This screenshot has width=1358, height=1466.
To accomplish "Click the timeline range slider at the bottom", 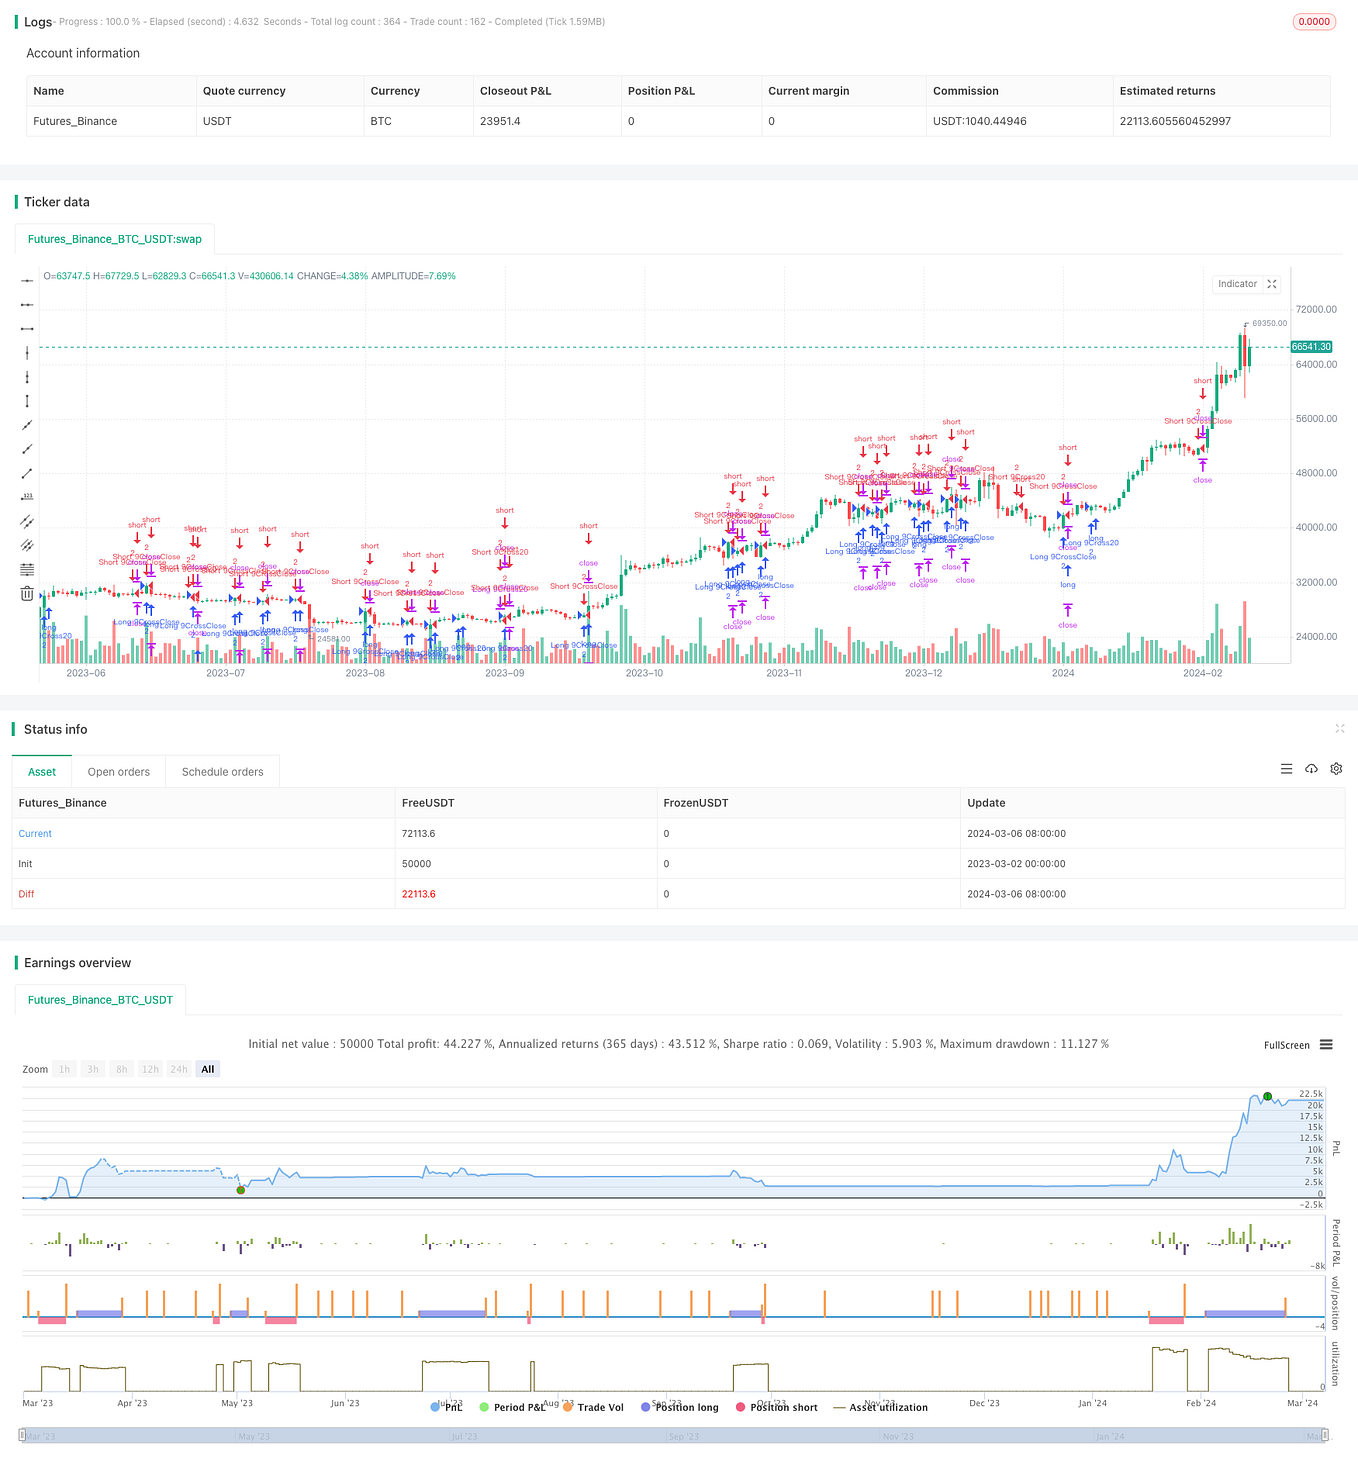I will [x=679, y=1435].
